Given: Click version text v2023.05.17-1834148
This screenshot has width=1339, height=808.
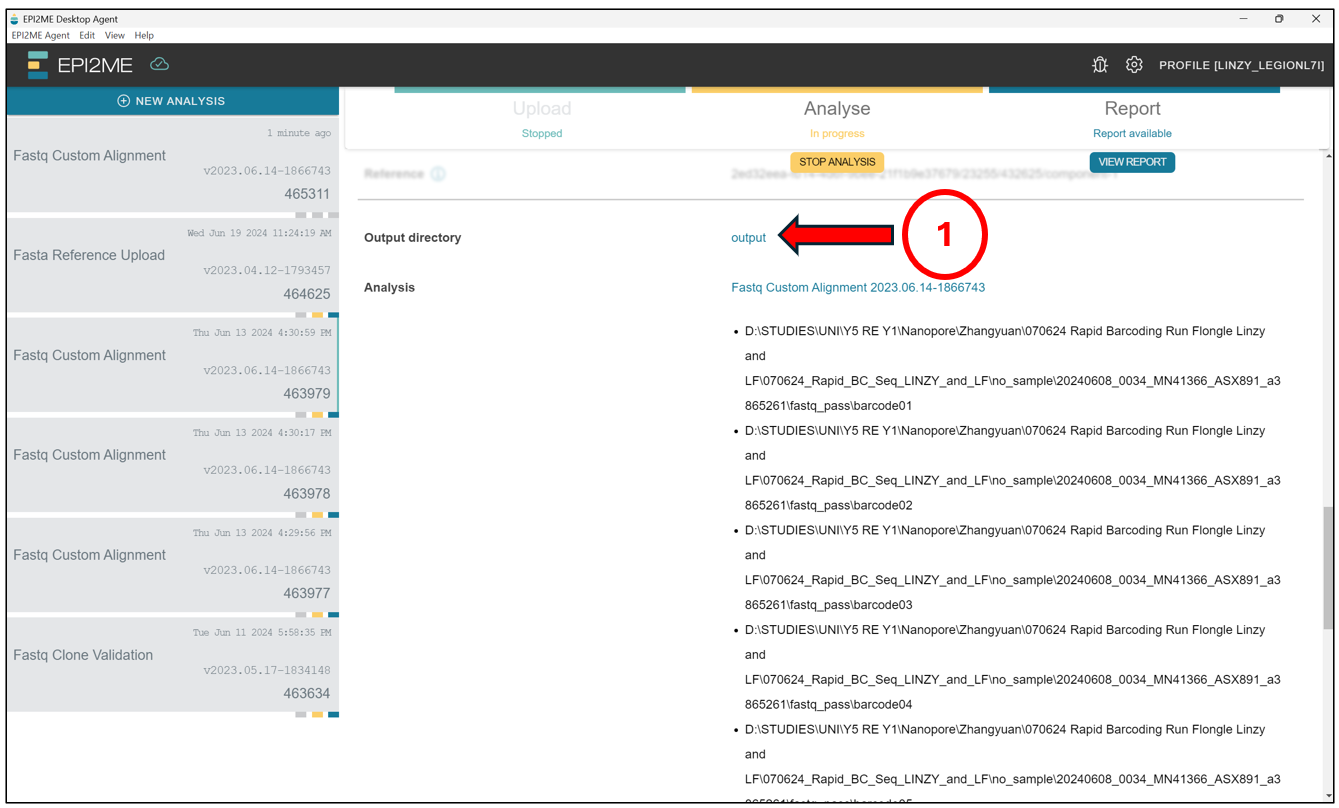Looking at the screenshot, I should [267, 670].
